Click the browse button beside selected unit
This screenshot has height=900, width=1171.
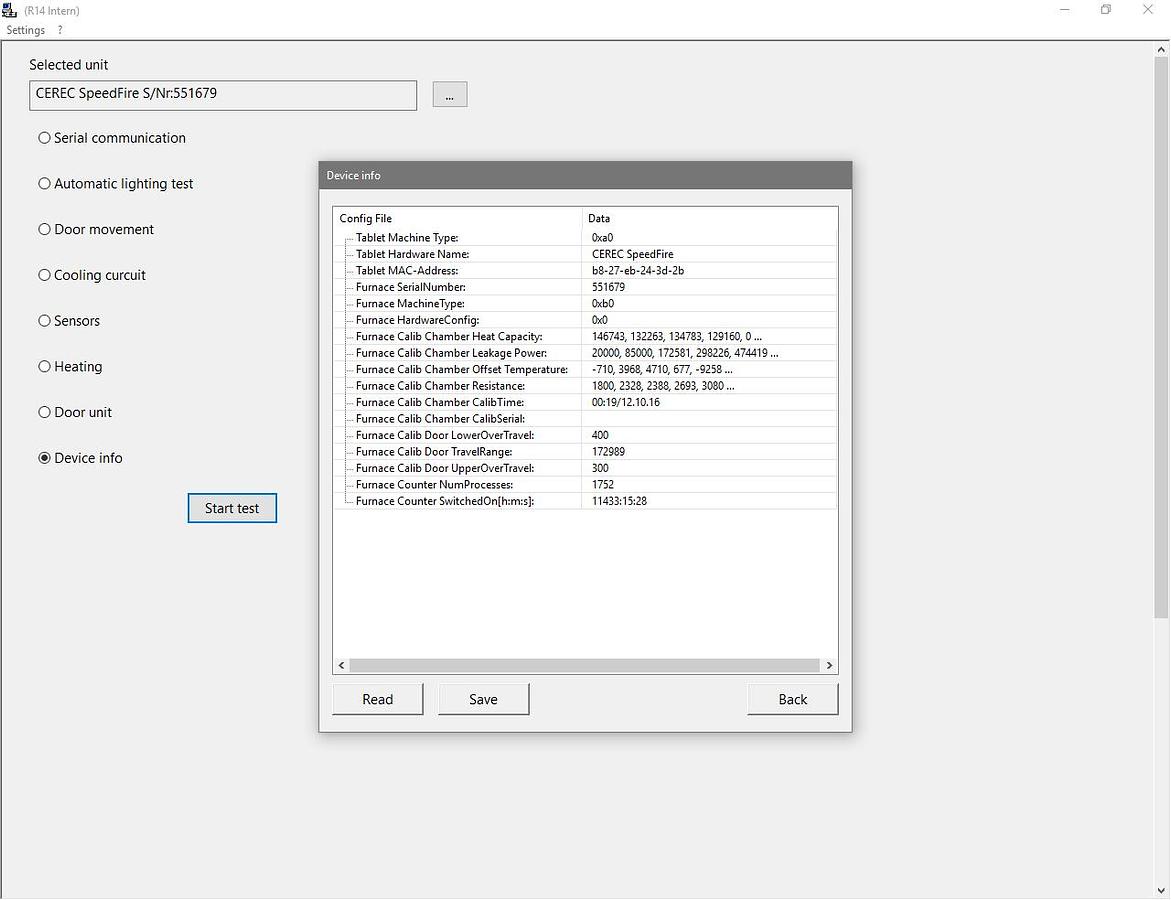[449, 95]
